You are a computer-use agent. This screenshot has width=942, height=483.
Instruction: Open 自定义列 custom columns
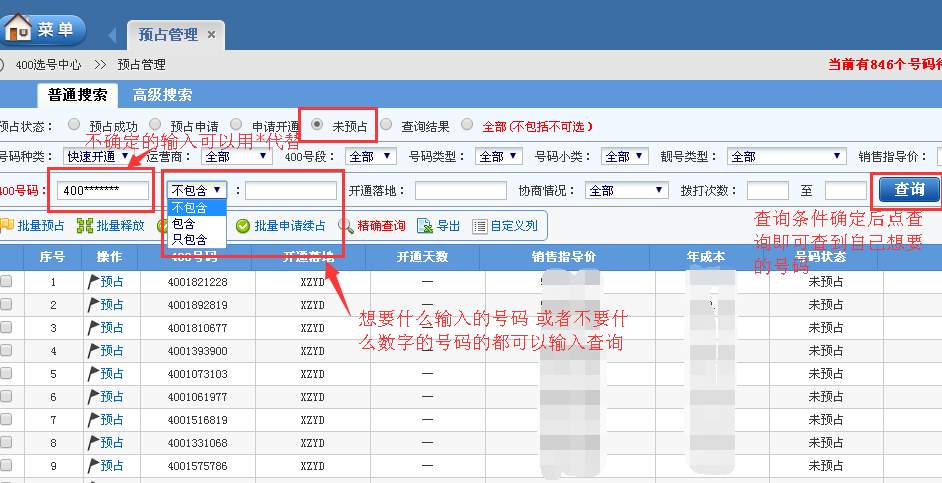480,226
